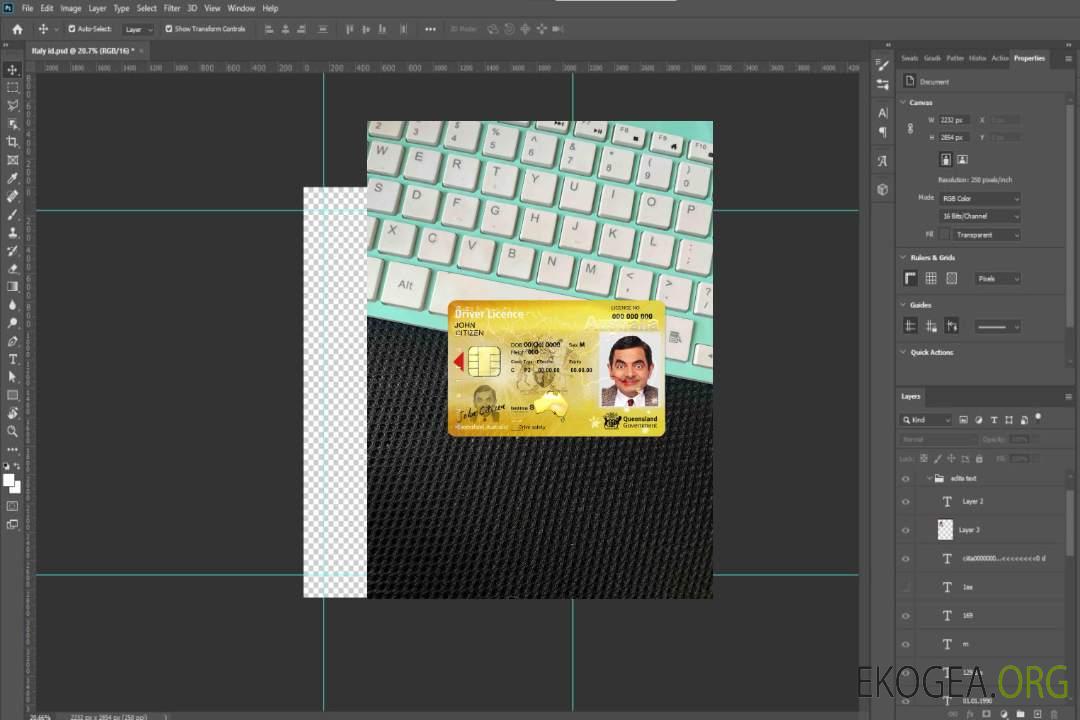
Task: Collapse the edite text layer group
Action: (928, 479)
